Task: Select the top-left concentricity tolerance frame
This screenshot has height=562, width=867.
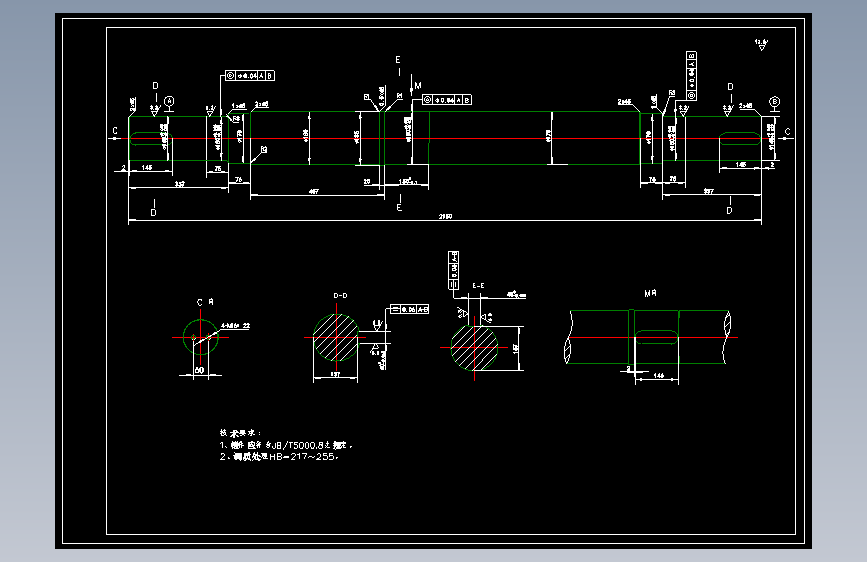Action: (250, 76)
